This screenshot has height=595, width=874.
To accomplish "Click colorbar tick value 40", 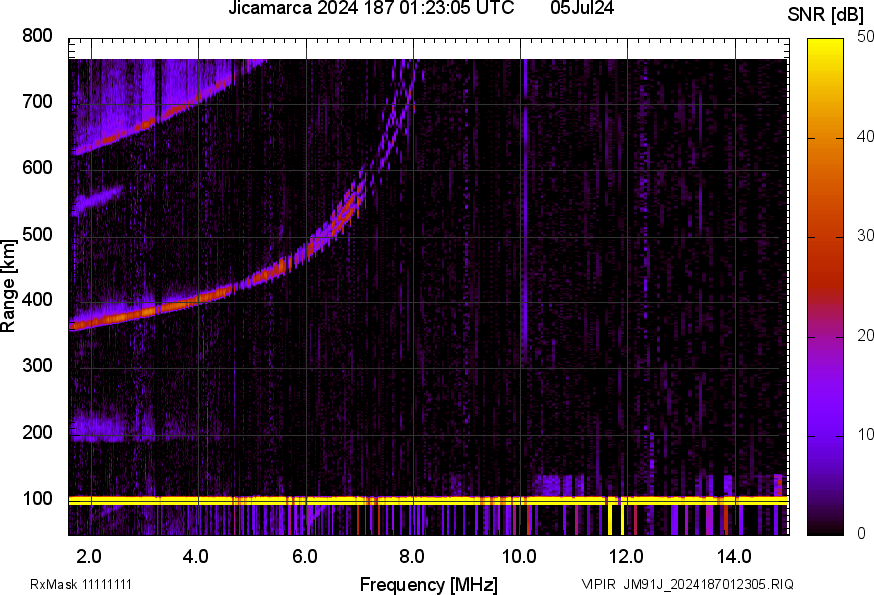I will pyautogui.click(x=865, y=136).
